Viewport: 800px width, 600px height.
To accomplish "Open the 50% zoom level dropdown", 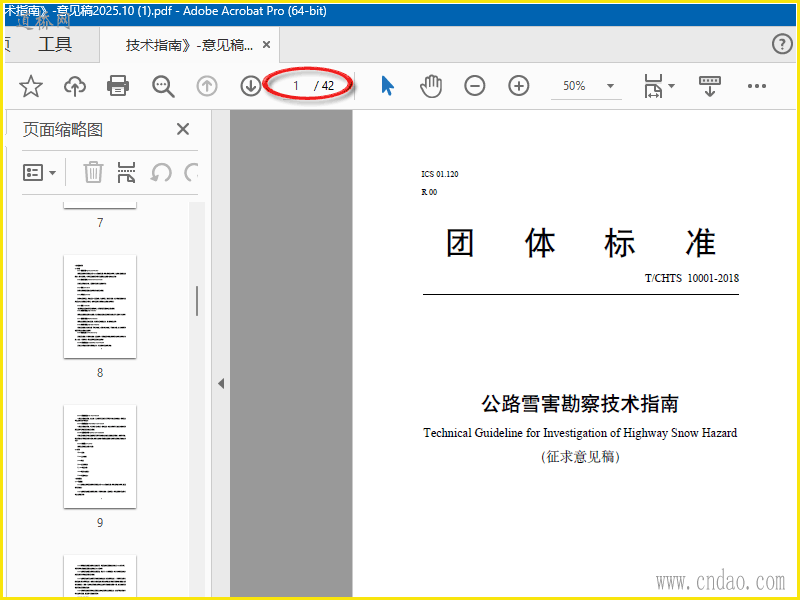I will point(610,86).
